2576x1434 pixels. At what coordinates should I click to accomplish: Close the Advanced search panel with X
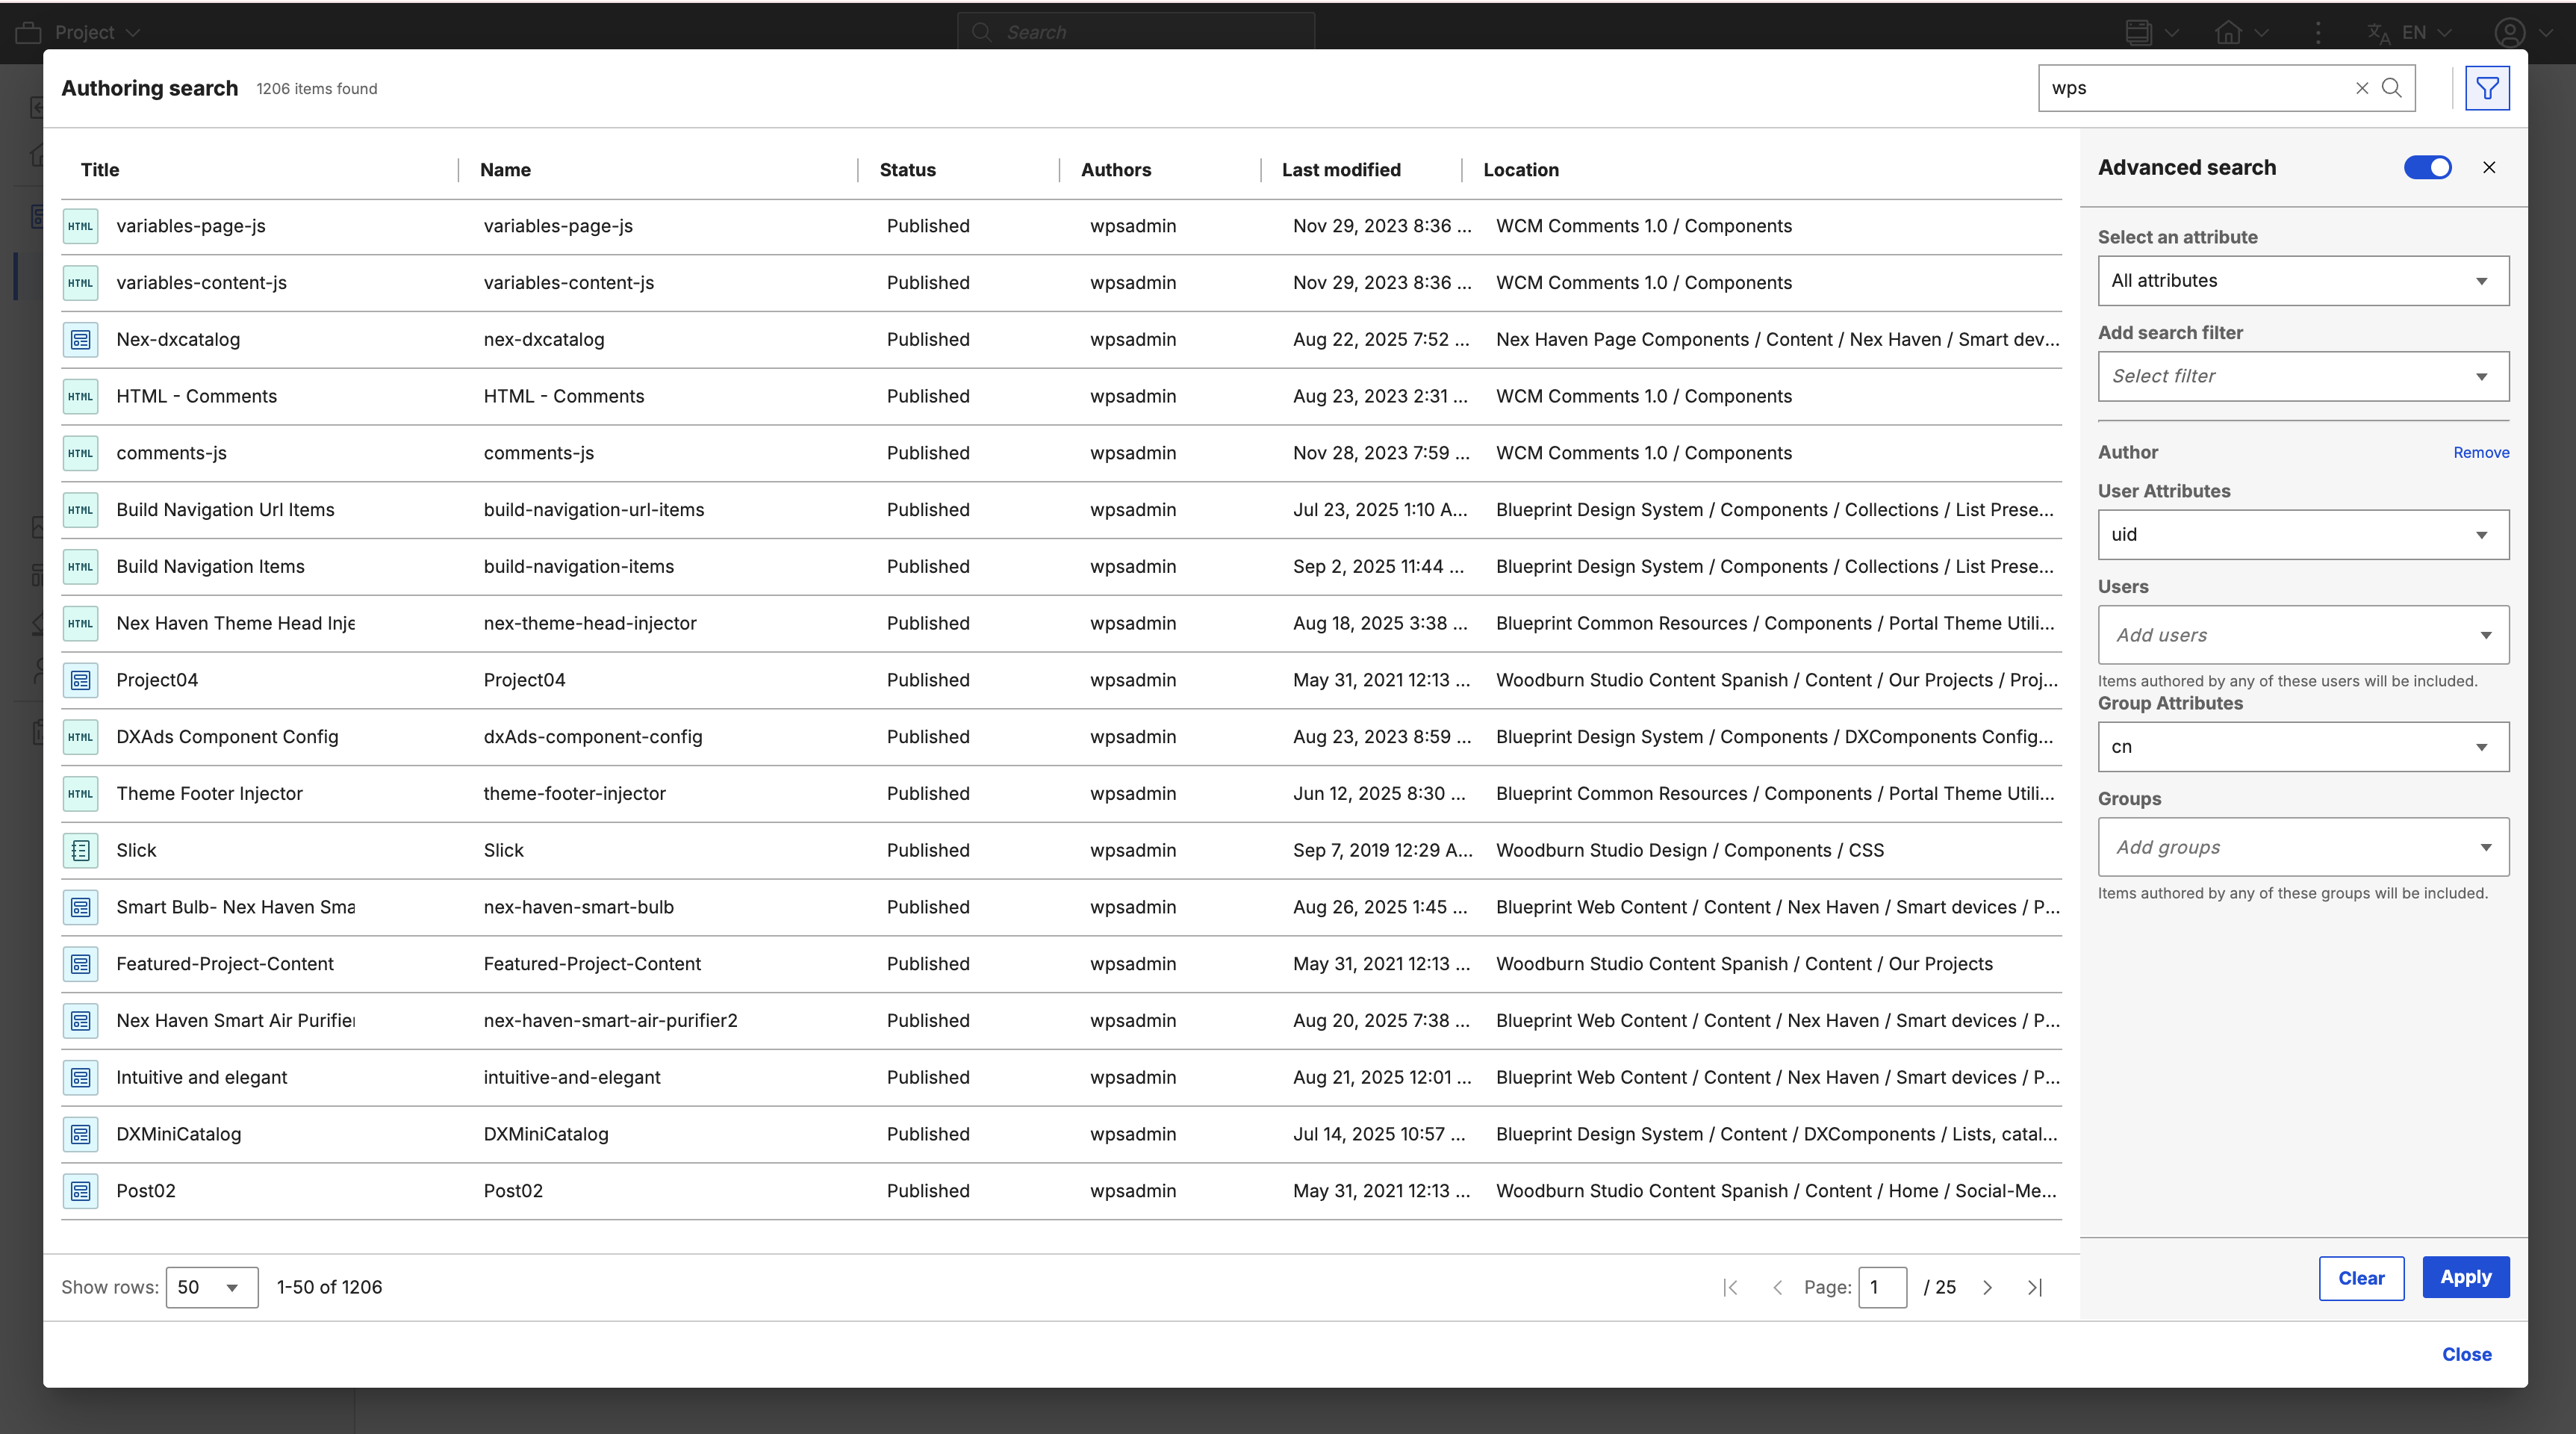tap(2489, 168)
